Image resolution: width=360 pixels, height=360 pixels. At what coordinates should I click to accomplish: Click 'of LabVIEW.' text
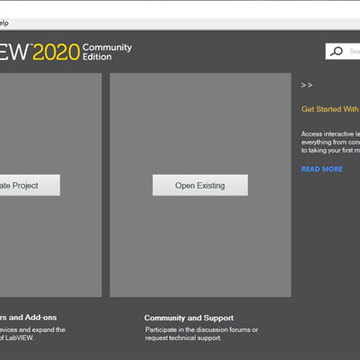click(x=17, y=338)
